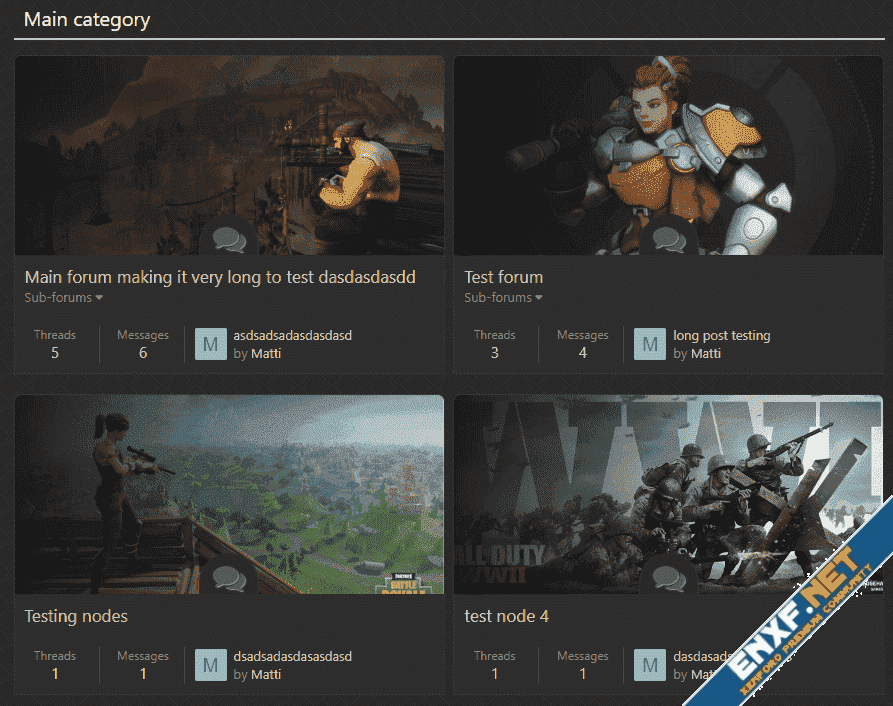
Task: Open the Main category heading link
Action: (x=87, y=19)
